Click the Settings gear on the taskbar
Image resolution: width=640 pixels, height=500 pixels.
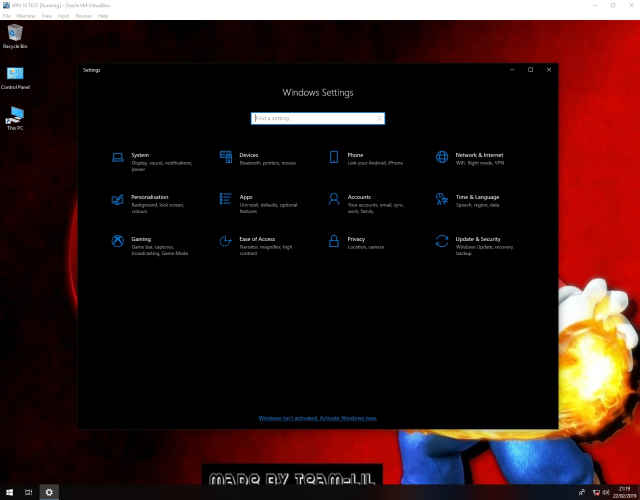click(50, 492)
